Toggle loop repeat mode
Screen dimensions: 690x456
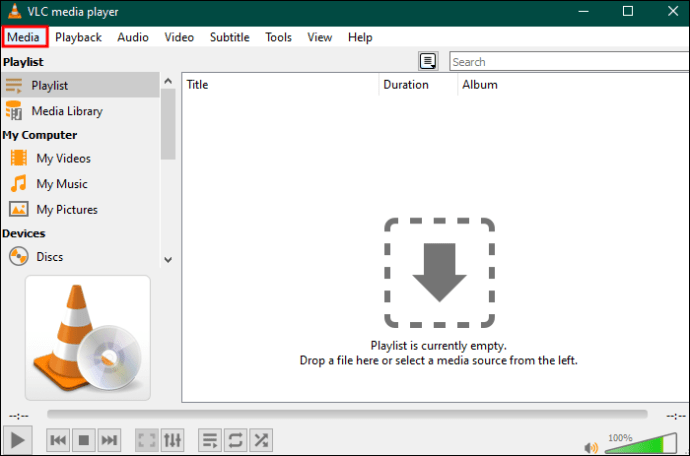[x=236, y=439]
